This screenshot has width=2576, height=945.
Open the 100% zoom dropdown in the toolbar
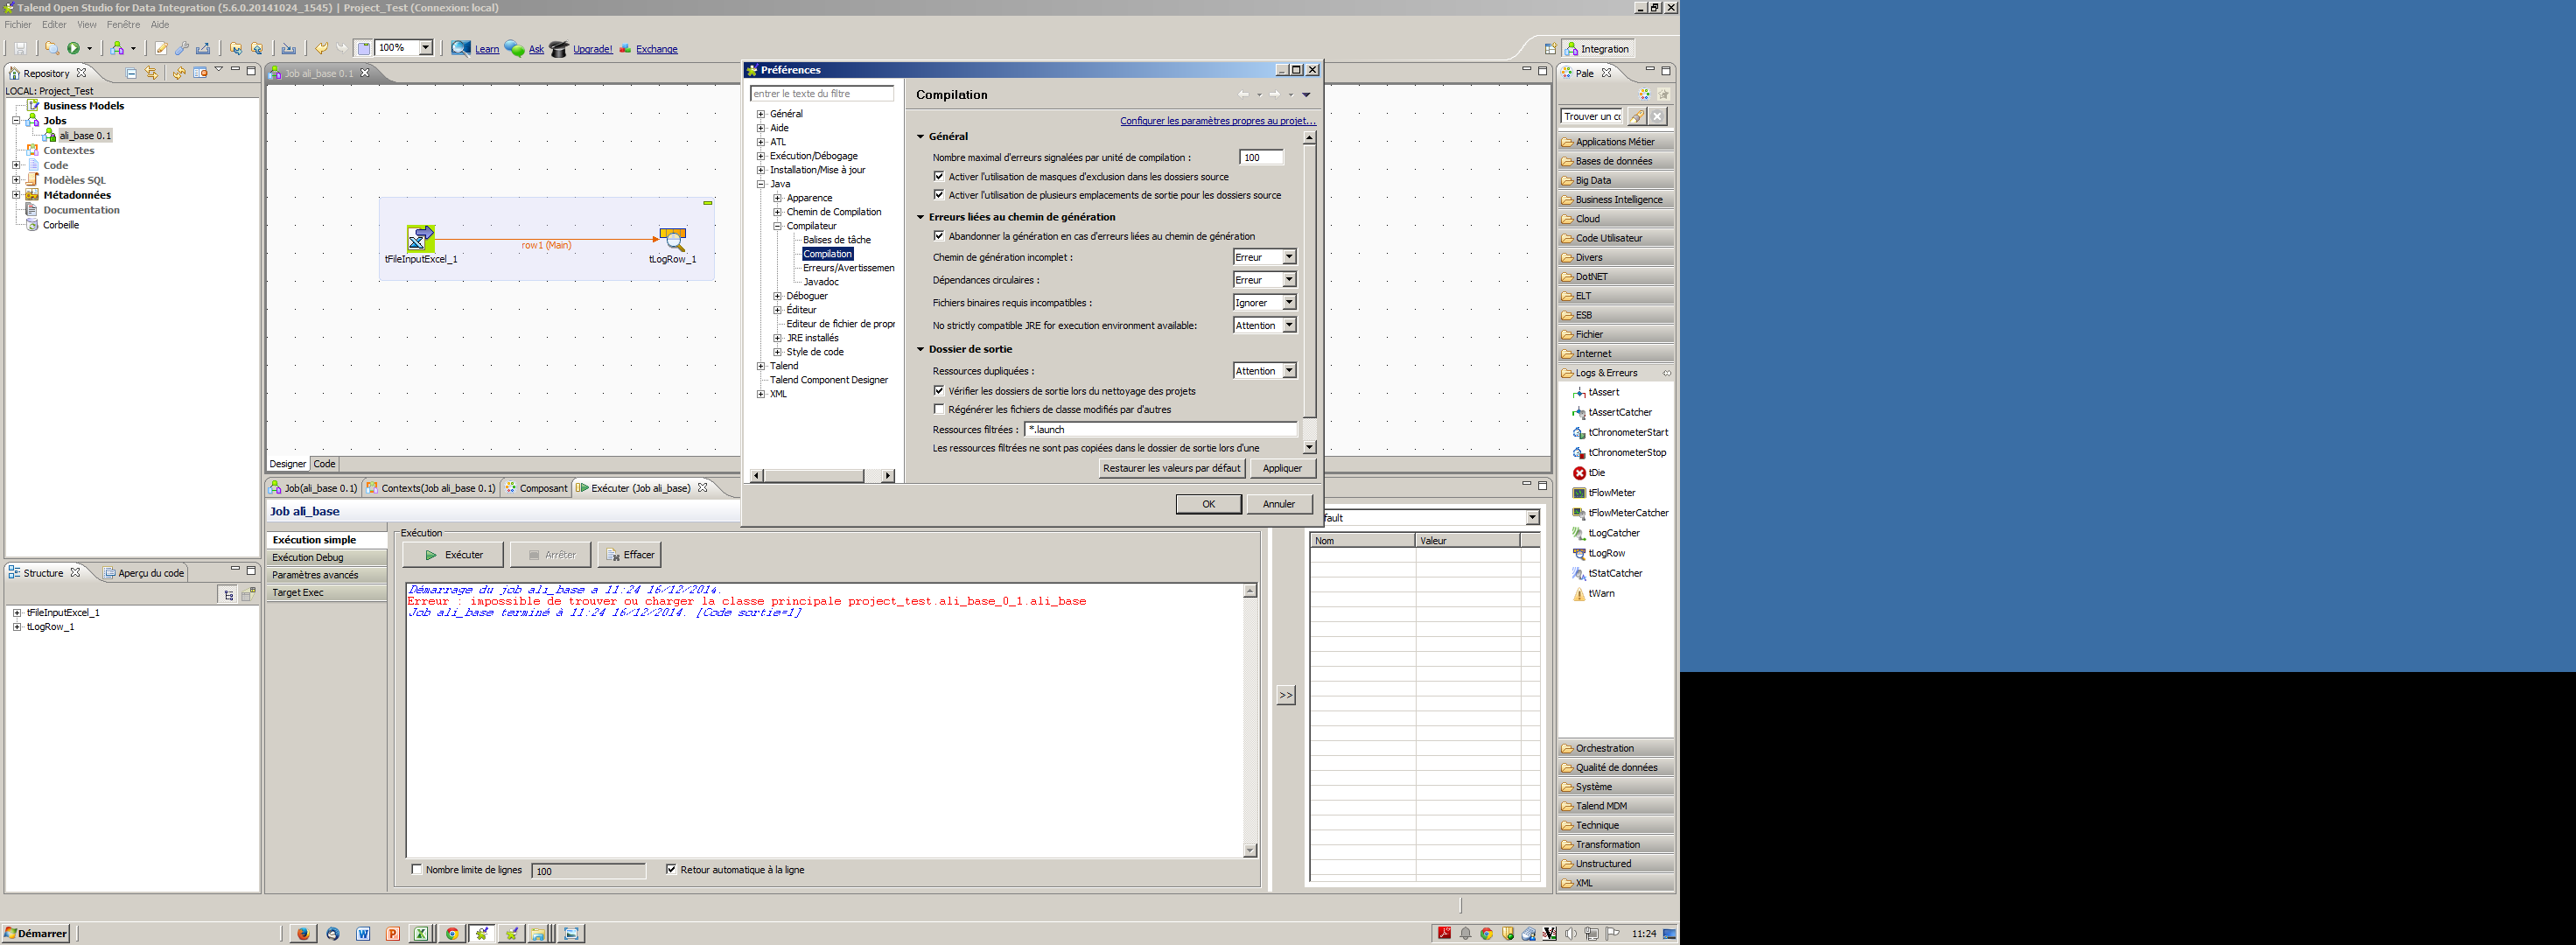pyautogui.click(x=425, y=48)
